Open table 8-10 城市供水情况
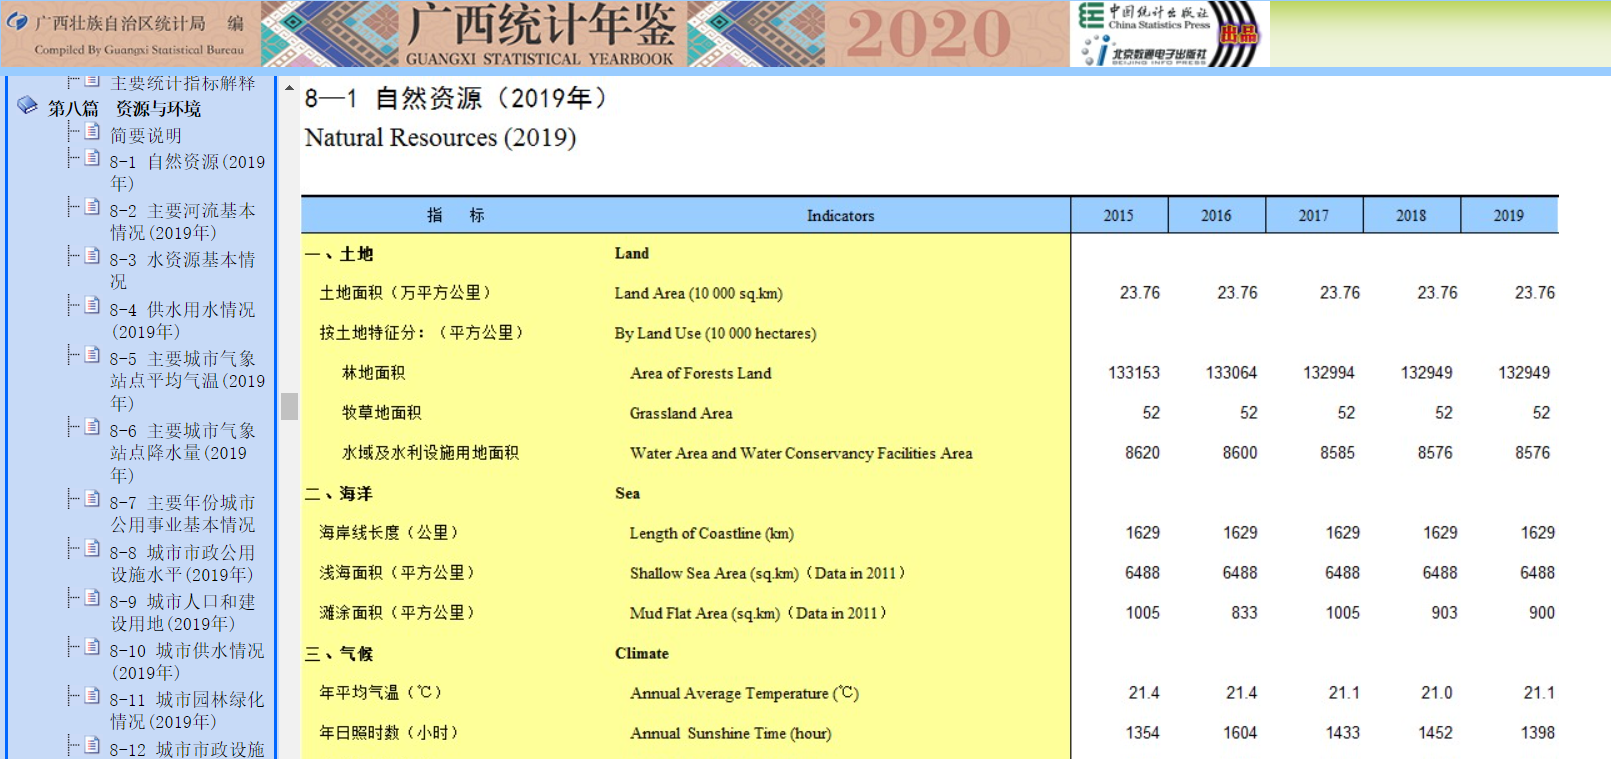This screenshot has width=1611, height=759. tap(187, 661)
